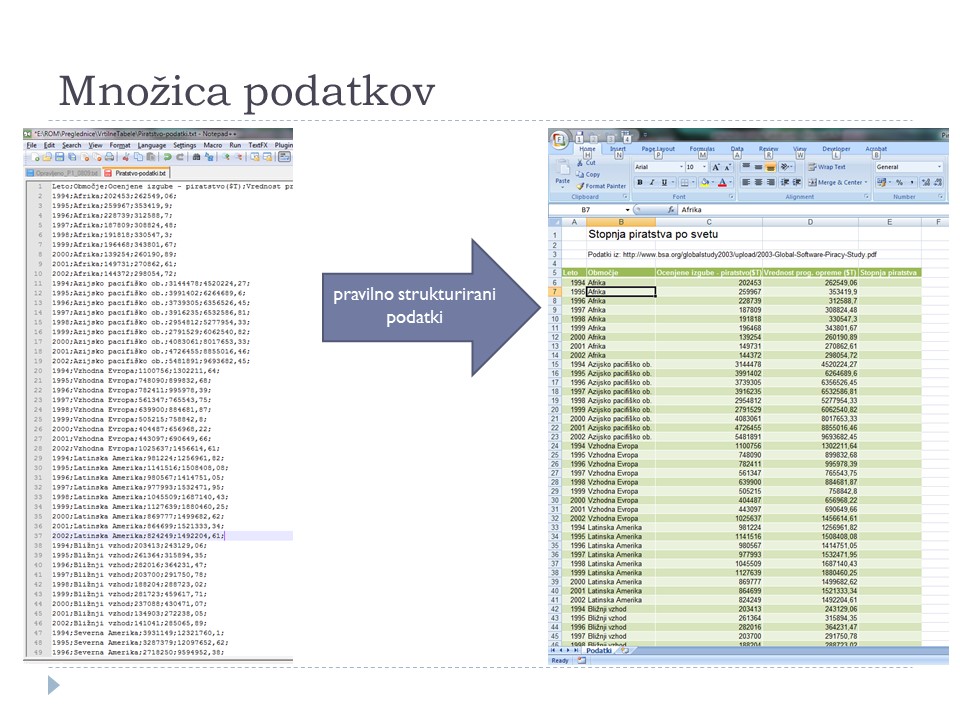
Task: Open the Language menu in Notepad++
Action: (151, 145)
